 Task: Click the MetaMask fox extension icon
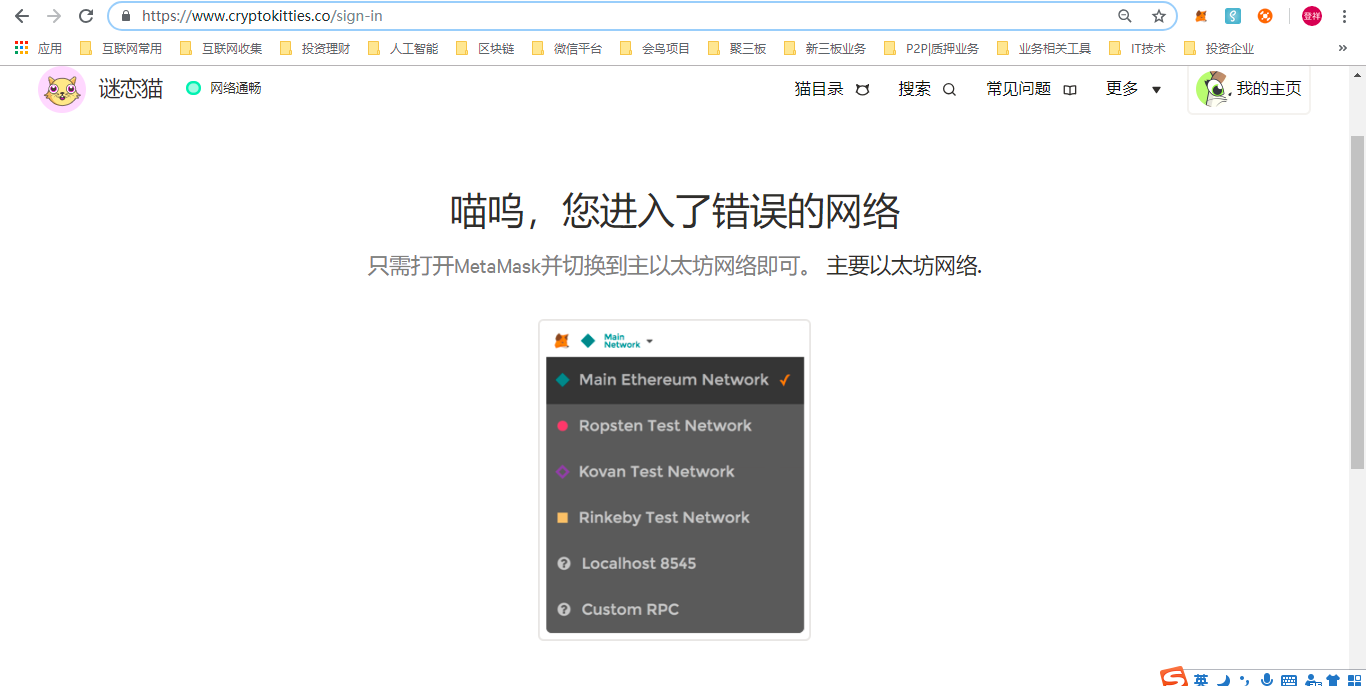[x=1201, y=16]
